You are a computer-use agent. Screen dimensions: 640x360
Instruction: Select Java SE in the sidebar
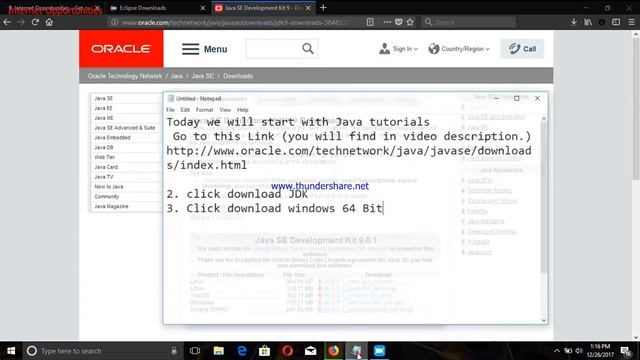tap(104, 98)
